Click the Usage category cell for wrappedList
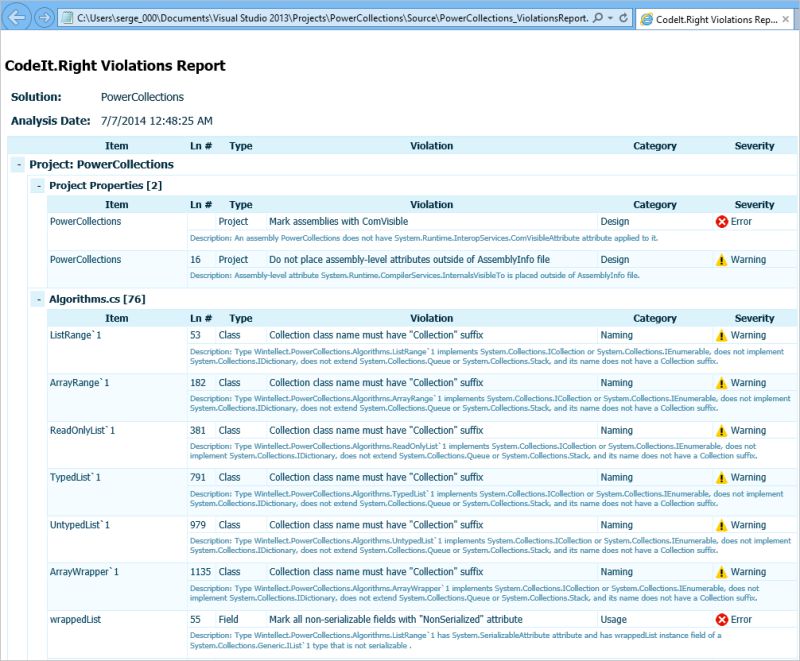 (x=614, y=619)
